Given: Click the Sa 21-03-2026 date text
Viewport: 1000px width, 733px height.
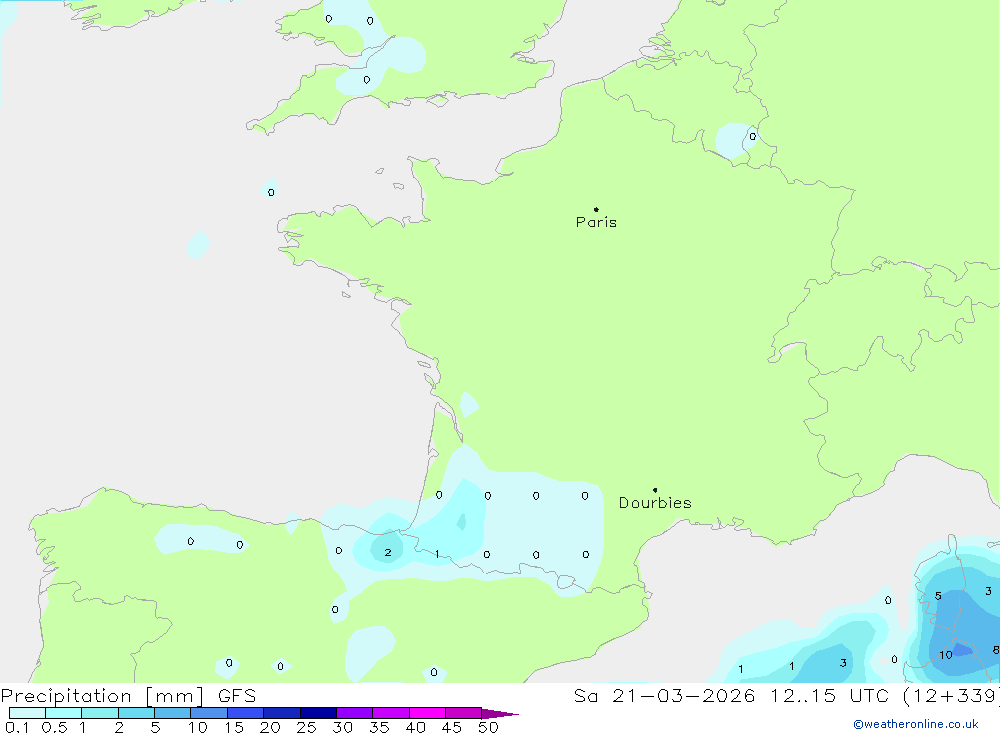Looking at the screenshot, I should pos(664,696).
